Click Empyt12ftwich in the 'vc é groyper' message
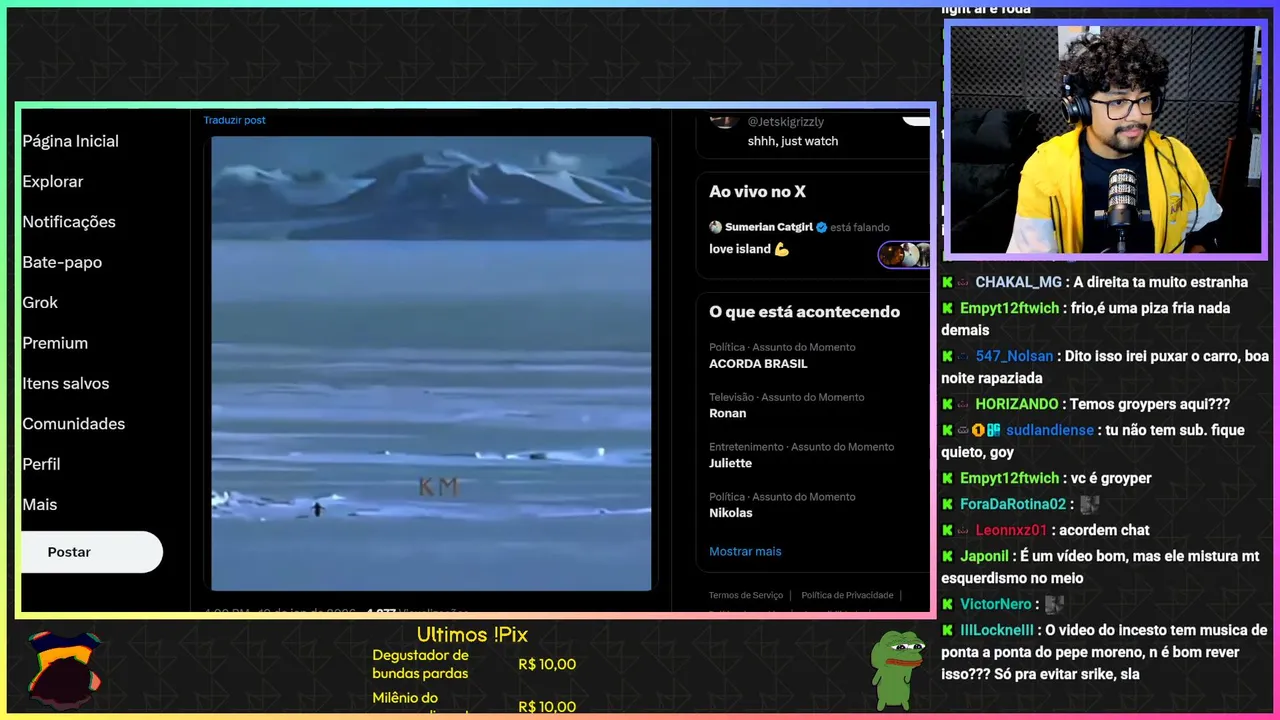The height and width of the screenshot is (720, 1280). tap(1009, 478)
